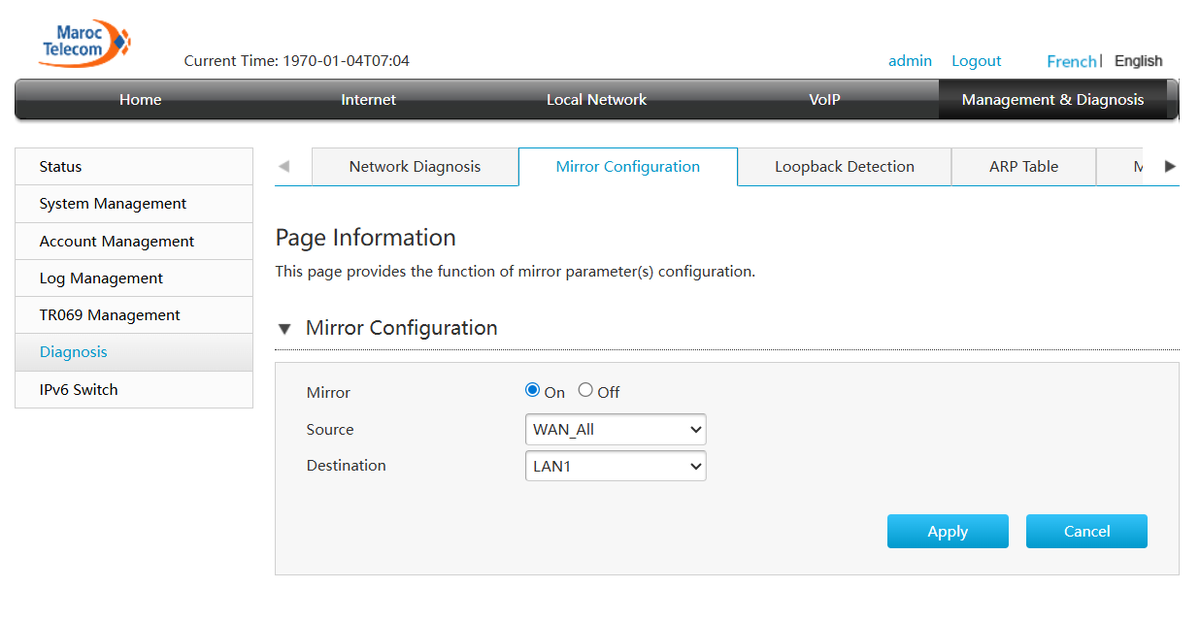
Task: Open the Internet menu
Action: pyautogui.click(x=368, y=100)
